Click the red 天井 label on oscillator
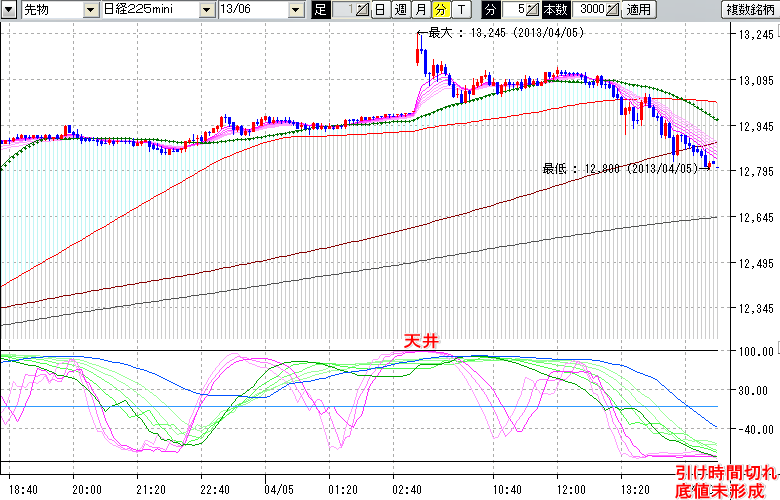 pos(421,341)
